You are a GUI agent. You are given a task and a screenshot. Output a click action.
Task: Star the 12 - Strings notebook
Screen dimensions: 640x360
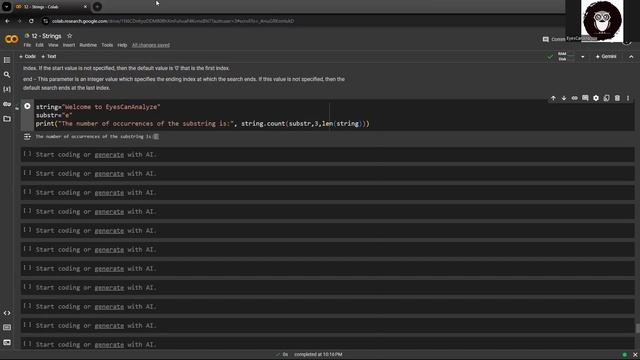pos(69,36)
